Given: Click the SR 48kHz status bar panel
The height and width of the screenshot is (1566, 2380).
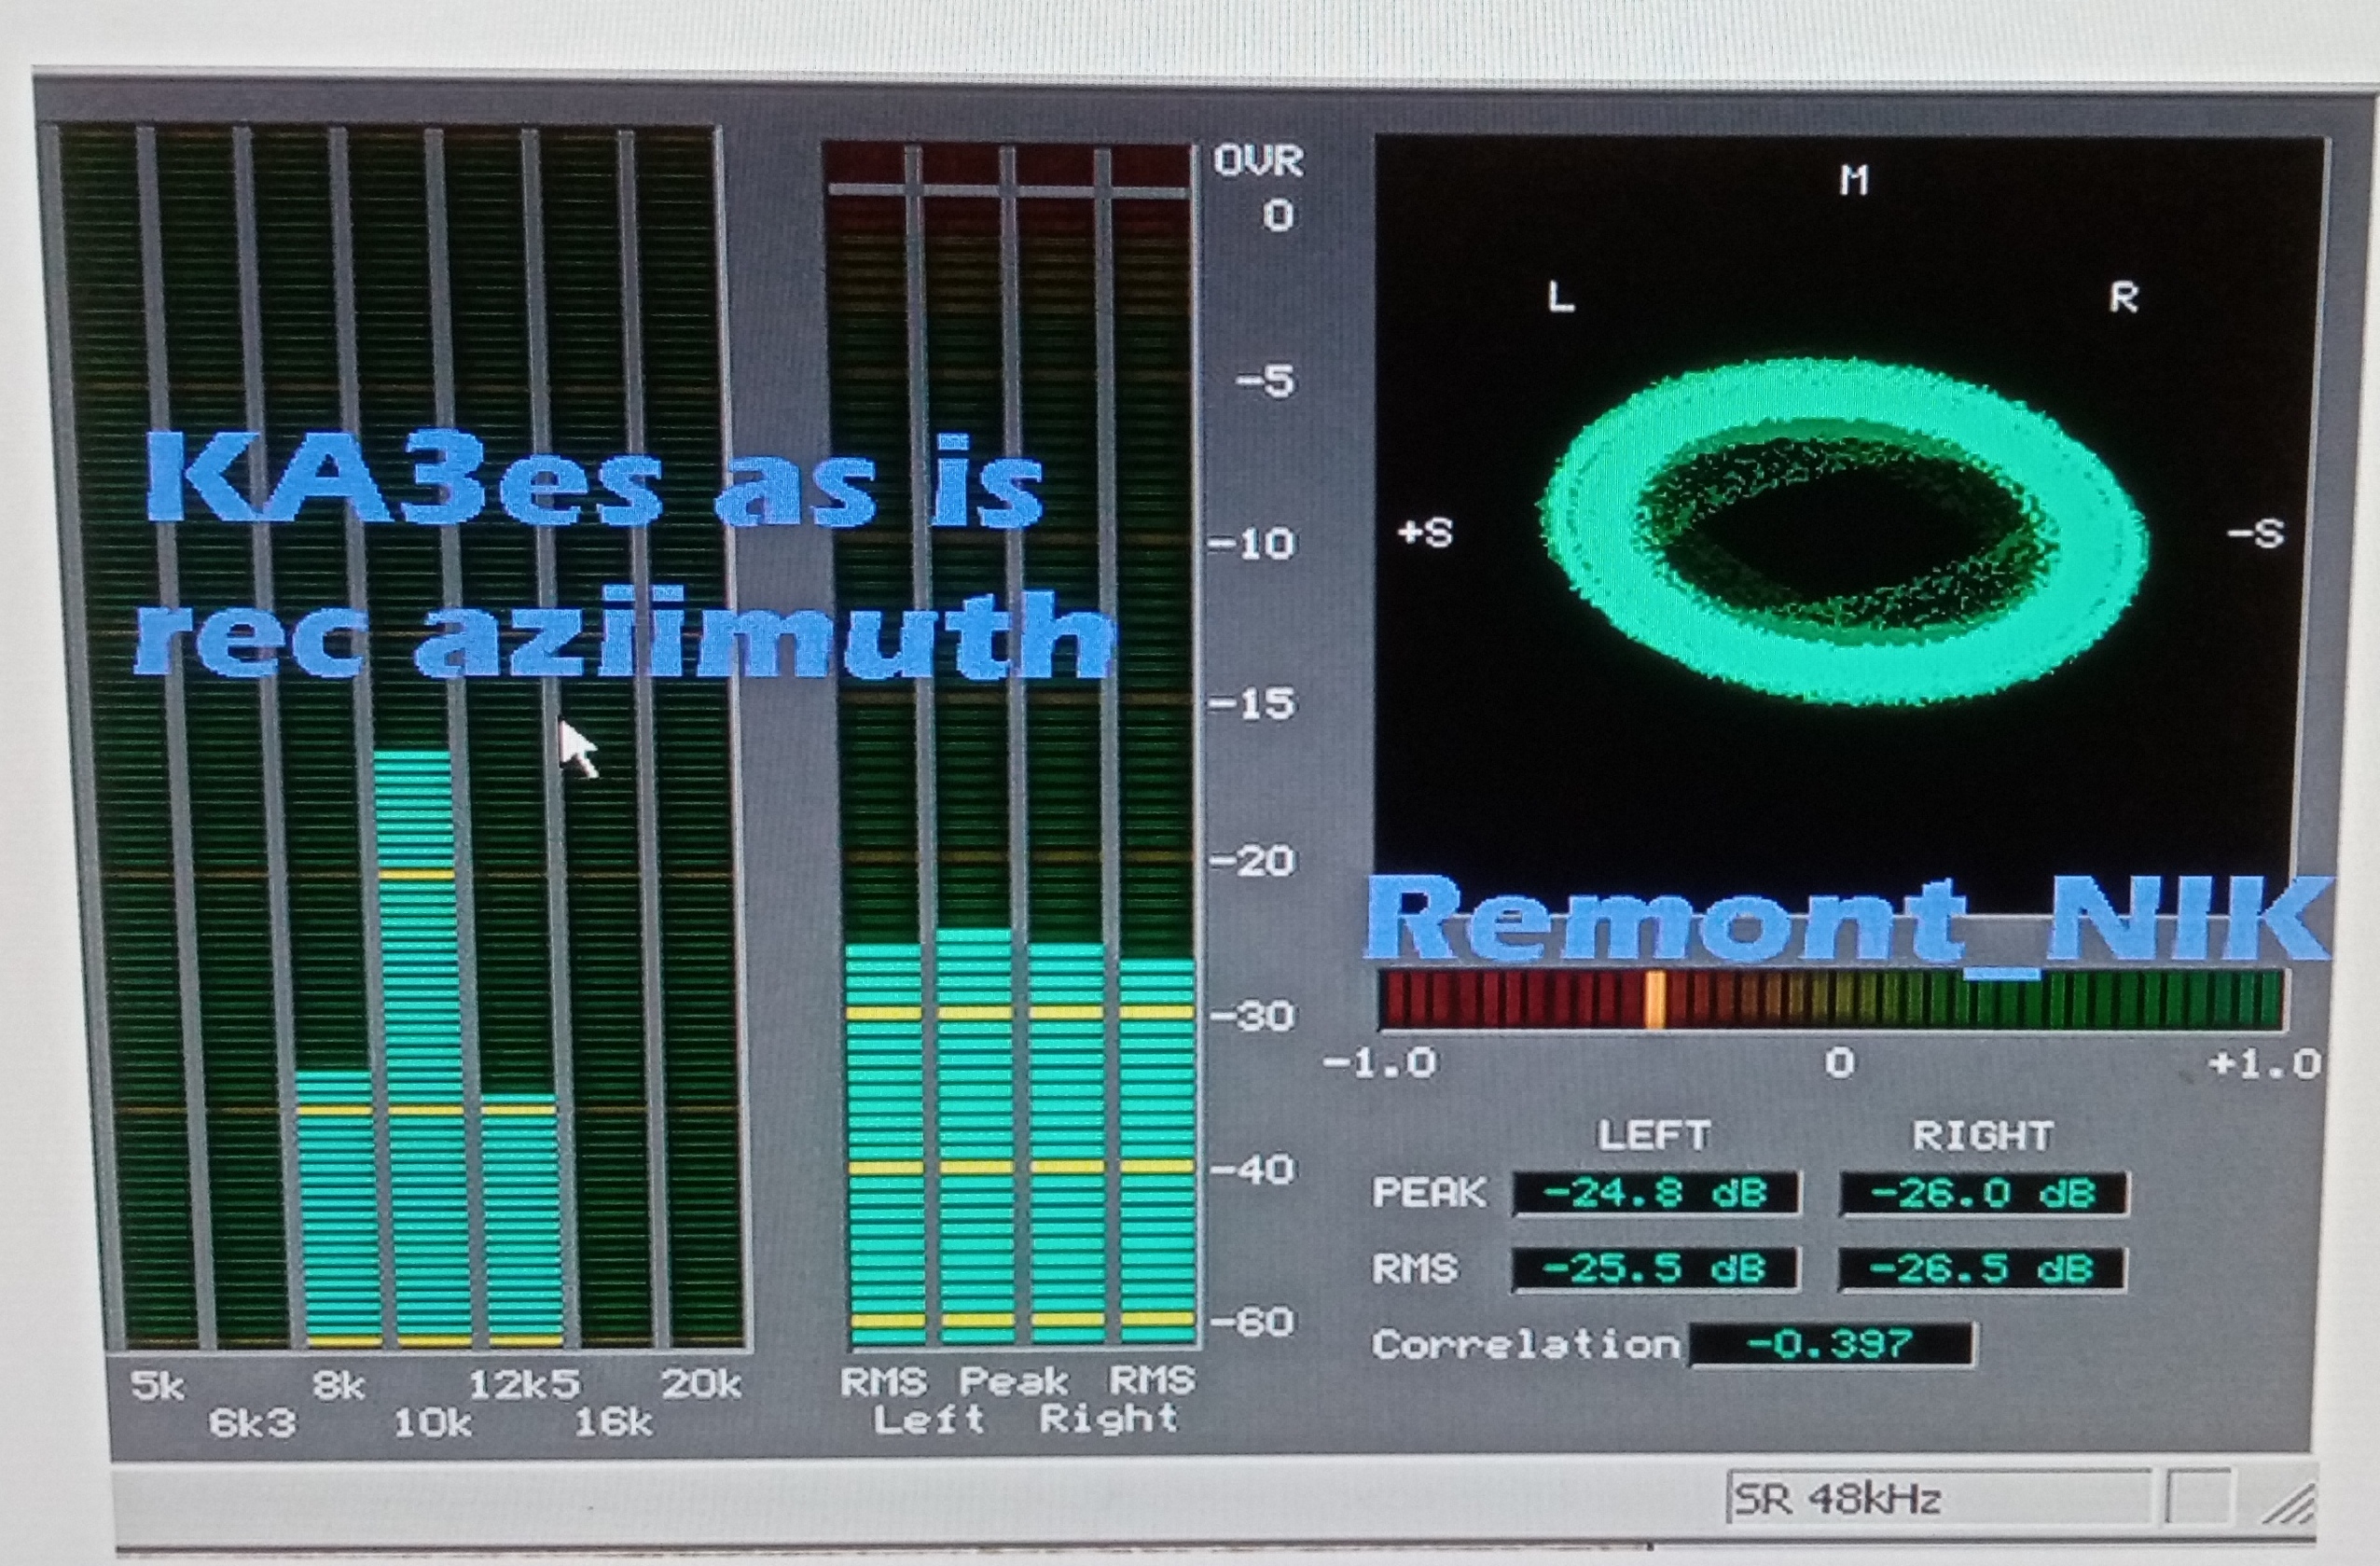Looking at the screenshot, I should tap(1938, 1498).
